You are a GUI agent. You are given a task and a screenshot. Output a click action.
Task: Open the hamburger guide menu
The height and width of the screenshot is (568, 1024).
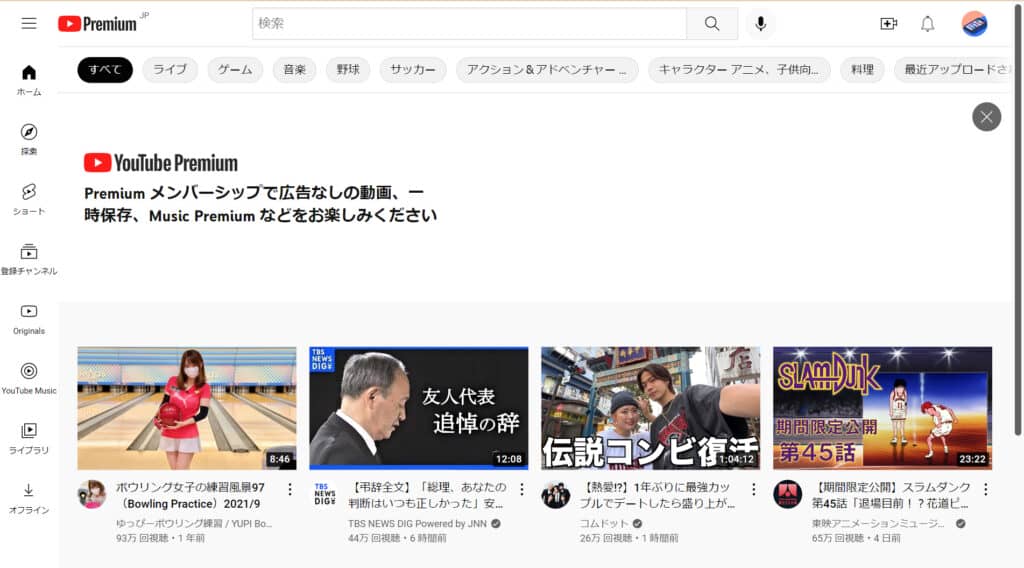click(29, 24)
